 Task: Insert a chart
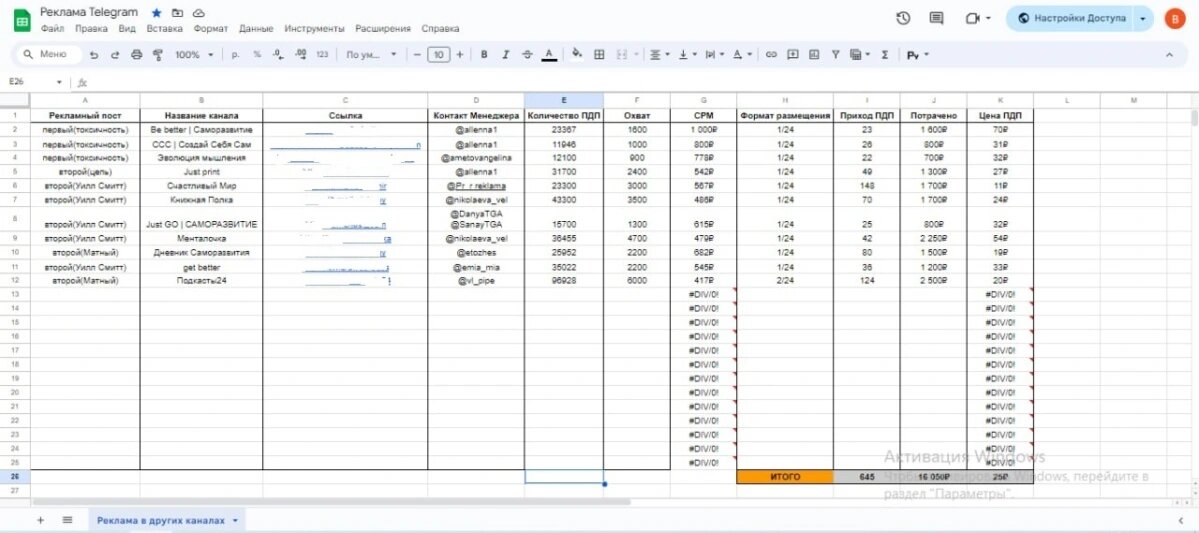(x=814, y=54)
